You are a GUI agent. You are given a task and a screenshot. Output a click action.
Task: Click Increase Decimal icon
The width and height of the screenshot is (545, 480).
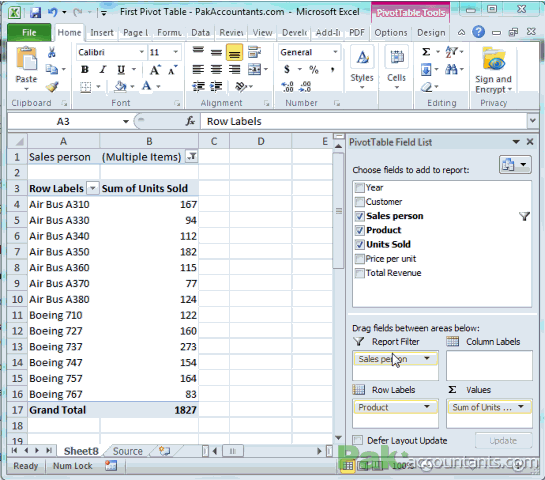[287, 87]
